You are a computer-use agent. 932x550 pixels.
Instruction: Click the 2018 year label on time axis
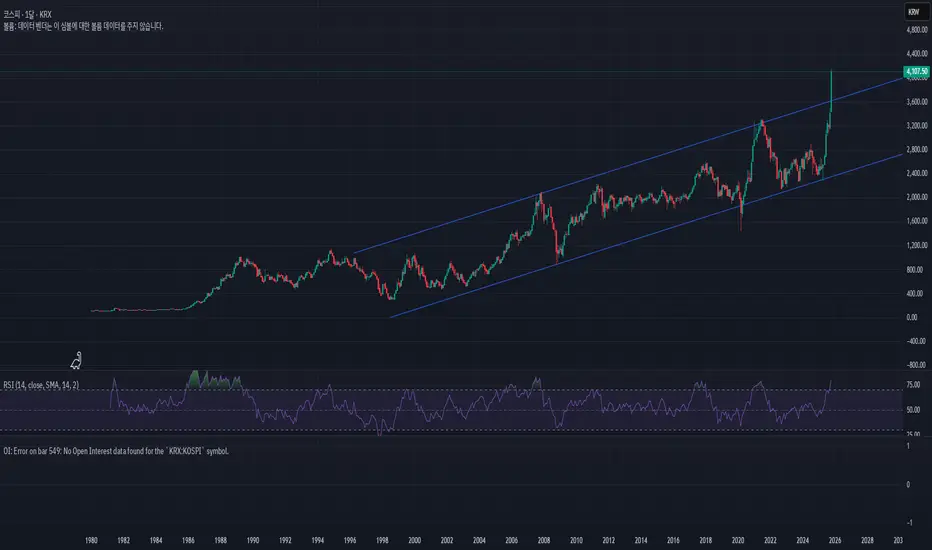pyautogui.click(x=706, y=540)
